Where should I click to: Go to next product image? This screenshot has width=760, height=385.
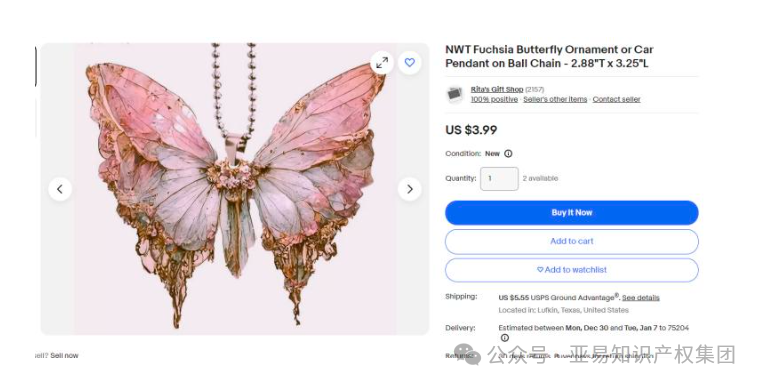(410, 189)
